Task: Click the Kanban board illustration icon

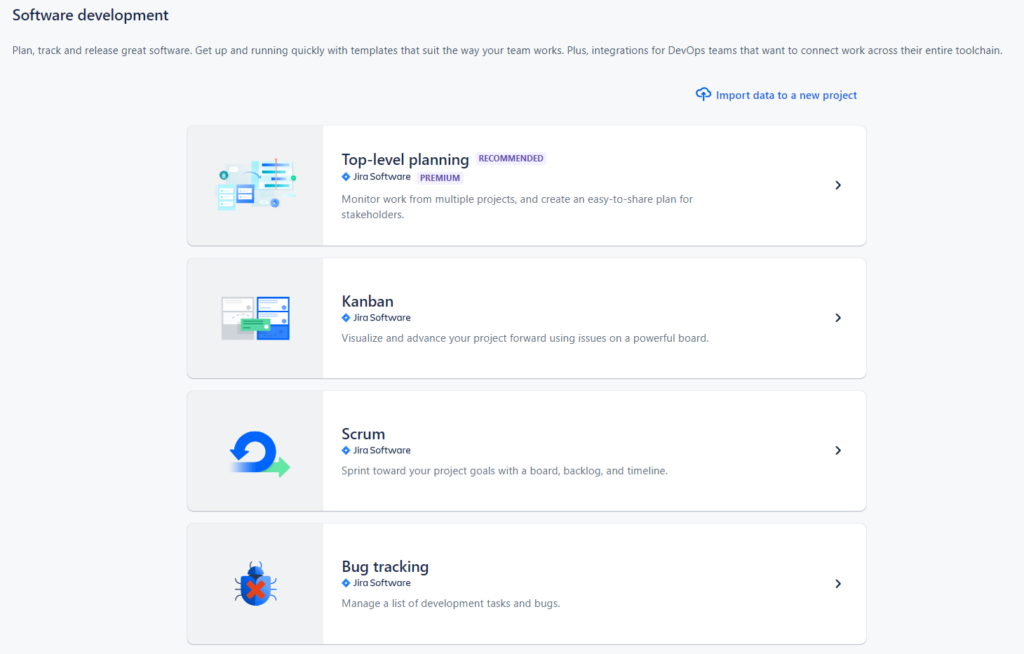Action: [x=255, y=318]
